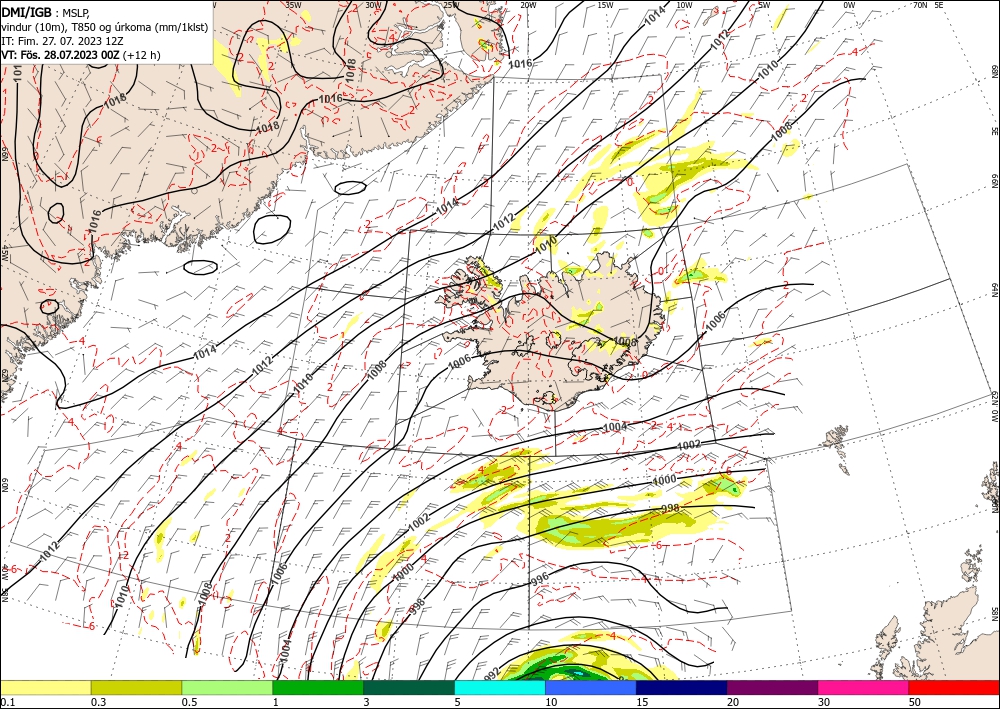Viewport: 1000px width, 709px height.
Task: Click the '30W' longitude label
Action: pyautogui.click(x=374, y=5)
